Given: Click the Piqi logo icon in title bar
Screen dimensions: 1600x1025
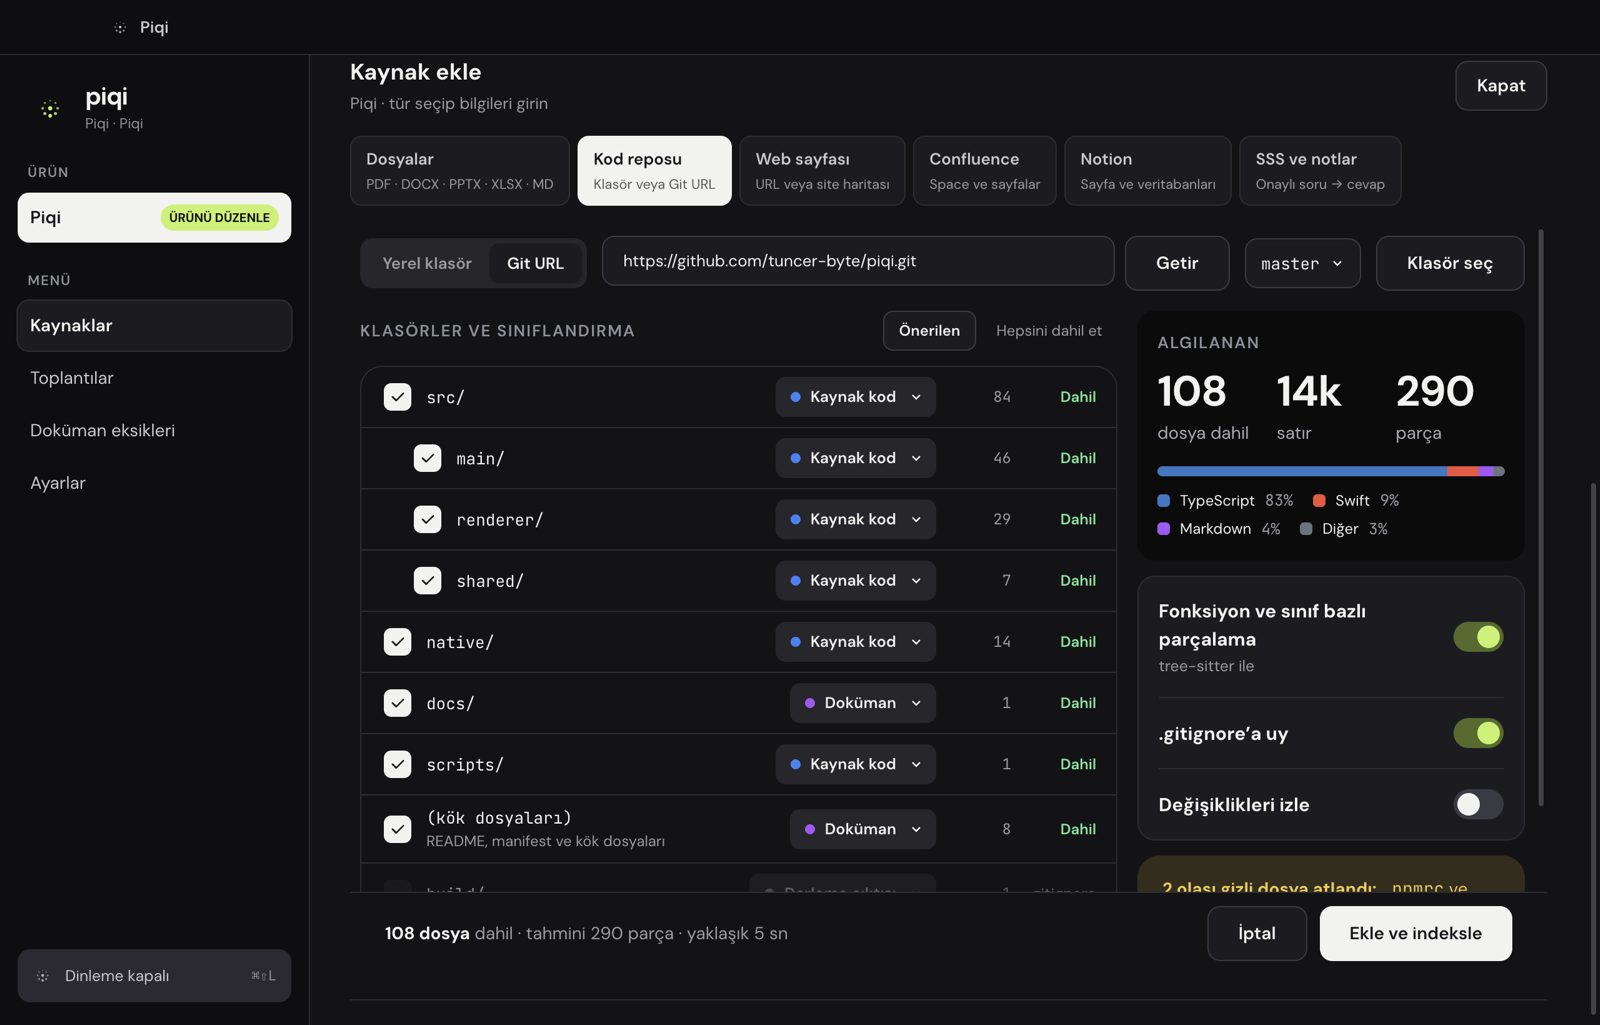Looking at the screenshot, I should [x=120, y=28].
